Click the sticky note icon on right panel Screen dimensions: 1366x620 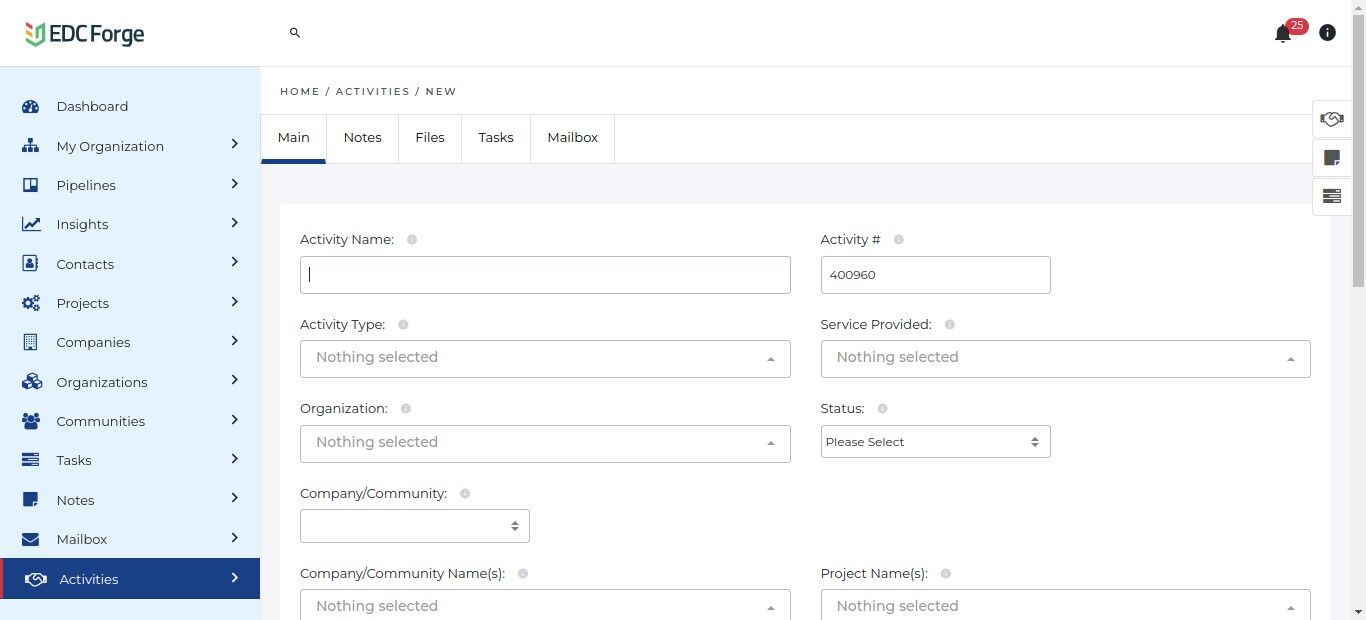coord(1331,158)
